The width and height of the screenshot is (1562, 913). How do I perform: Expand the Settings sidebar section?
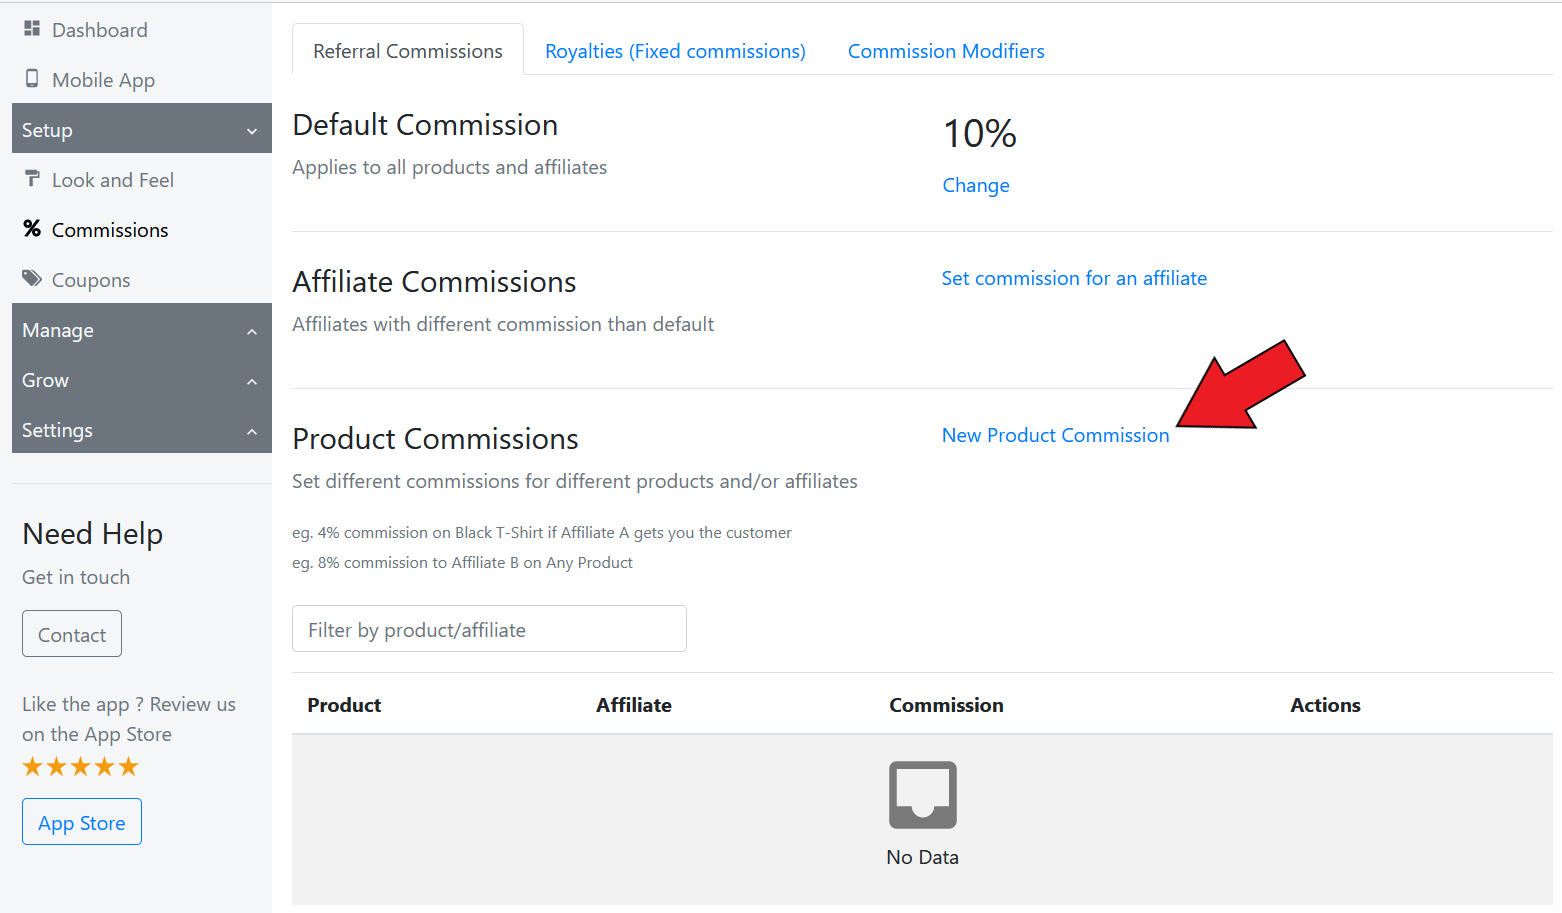tap(141, 430)
